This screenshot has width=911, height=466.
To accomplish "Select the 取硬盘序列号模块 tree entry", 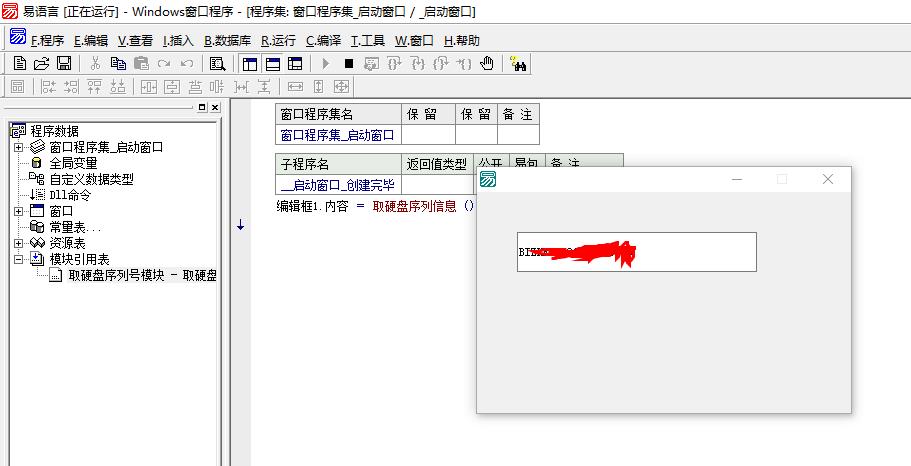I will pos(142,275).
